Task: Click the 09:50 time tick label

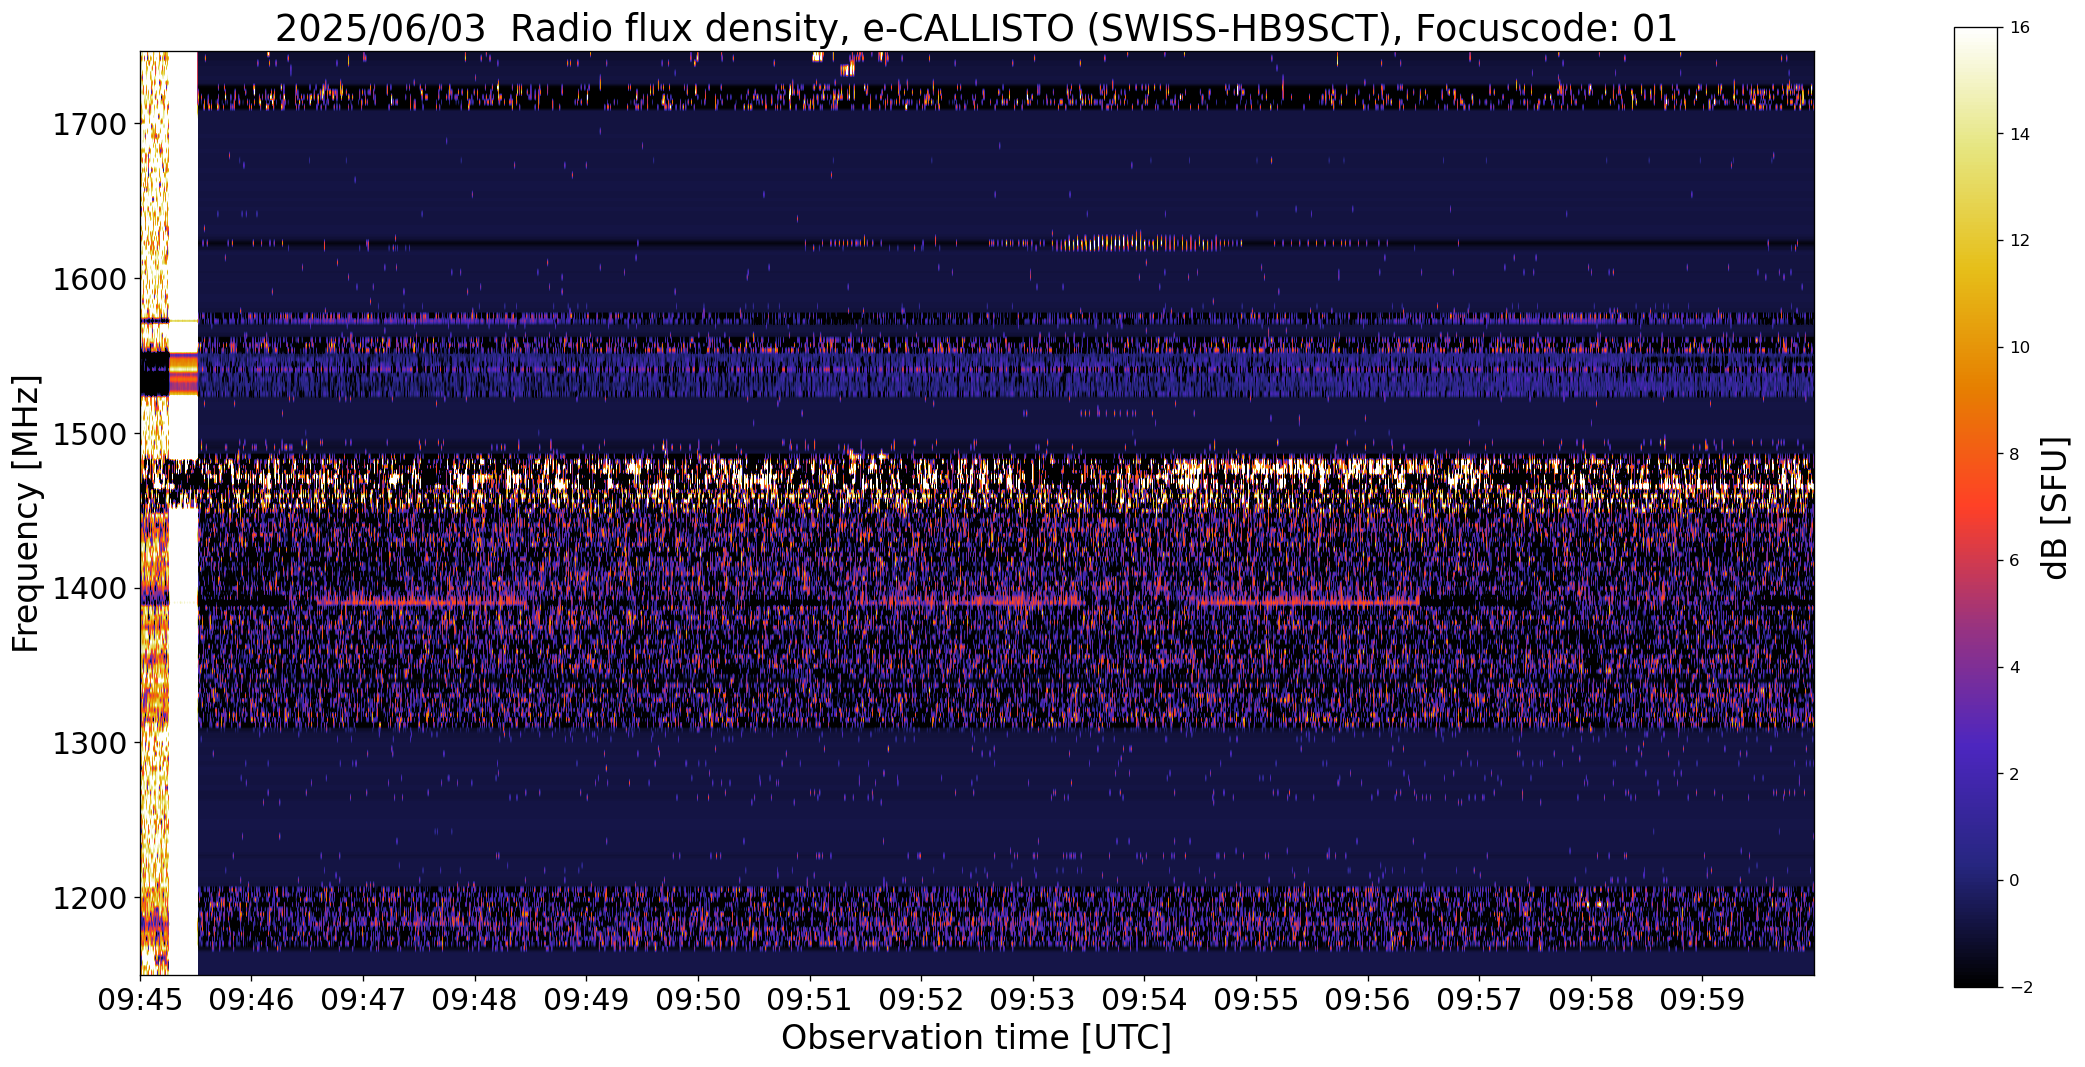Action: pos(698,999)
